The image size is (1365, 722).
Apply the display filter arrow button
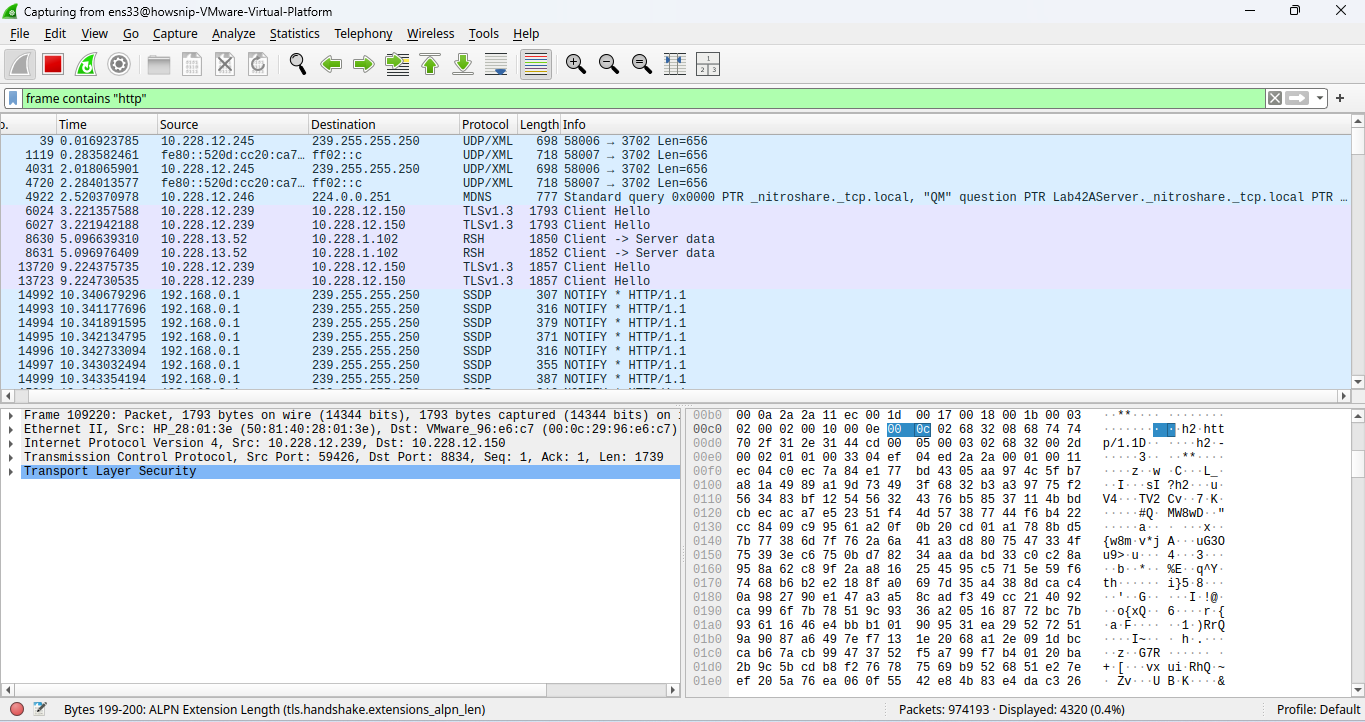tap(1297, 98)
